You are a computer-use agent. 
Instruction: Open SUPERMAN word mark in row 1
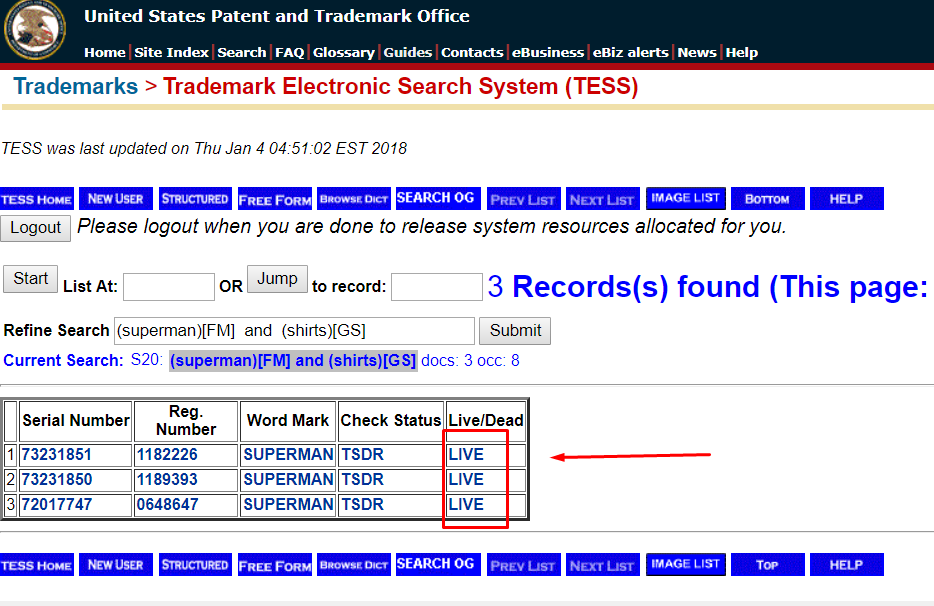click(288, 455)
